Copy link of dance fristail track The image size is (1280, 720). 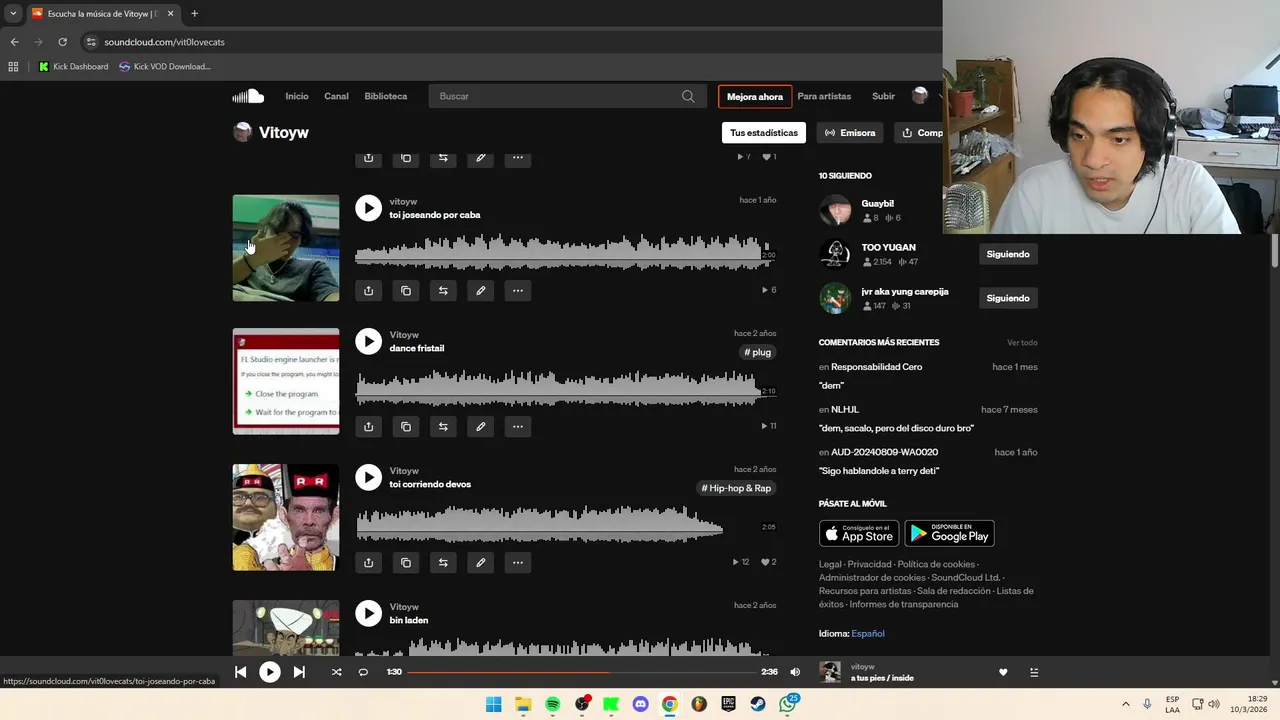(406, 426)
